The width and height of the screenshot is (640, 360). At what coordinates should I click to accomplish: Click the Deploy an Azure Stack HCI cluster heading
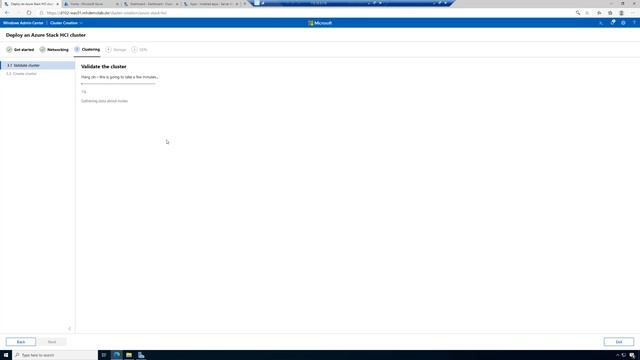(x=46, y=35)
